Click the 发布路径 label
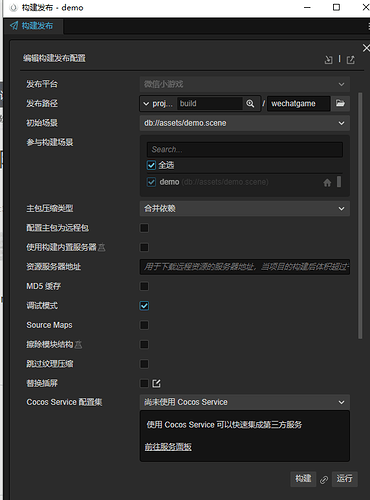This screenshot has height=500, width=370. click(42, 103)
